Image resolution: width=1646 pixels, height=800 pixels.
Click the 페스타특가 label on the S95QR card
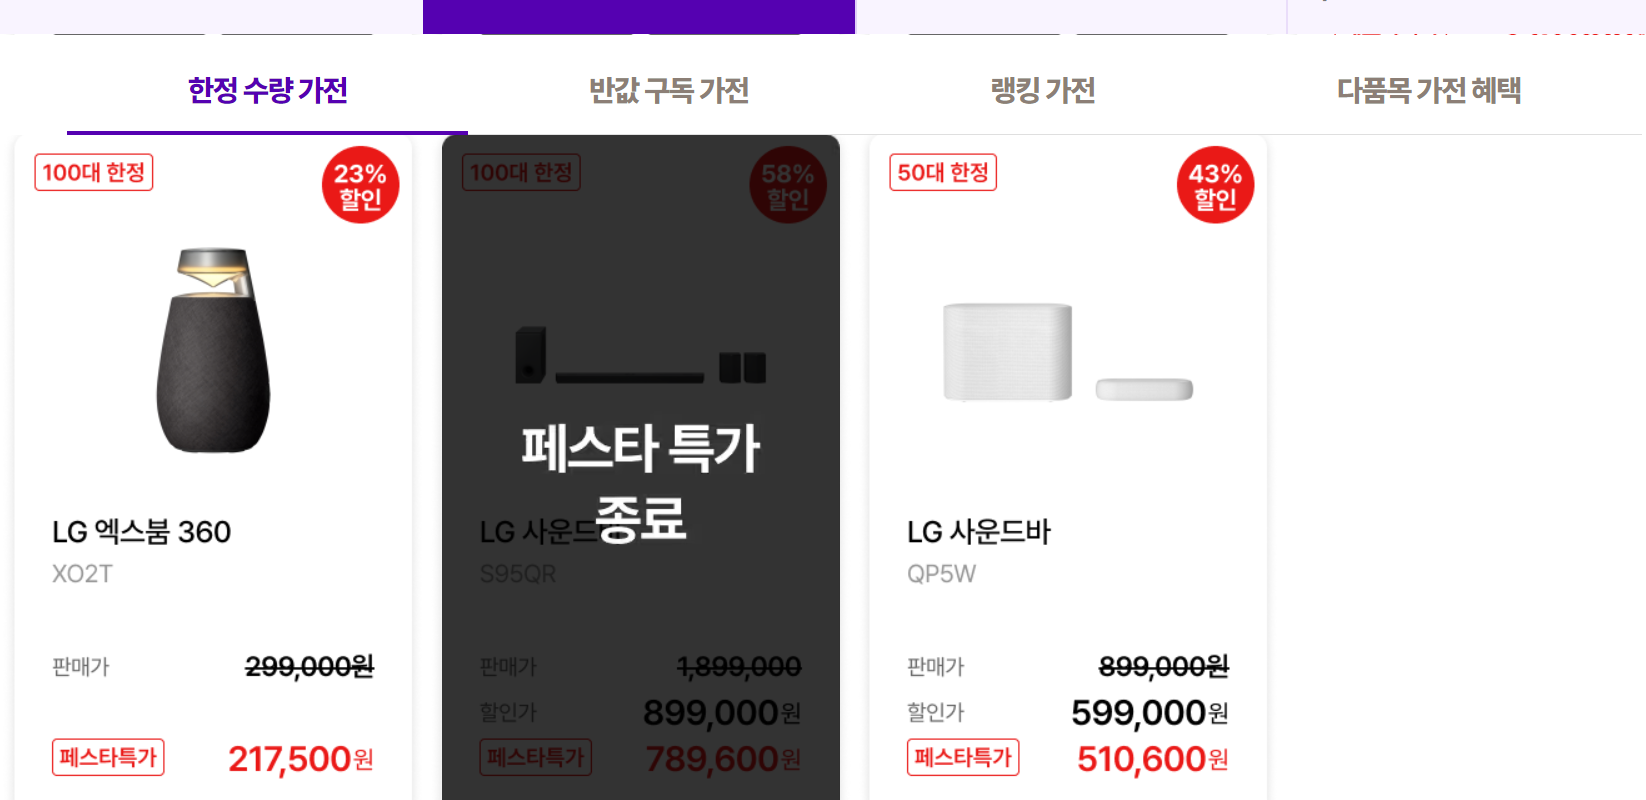tap(535, 757)
